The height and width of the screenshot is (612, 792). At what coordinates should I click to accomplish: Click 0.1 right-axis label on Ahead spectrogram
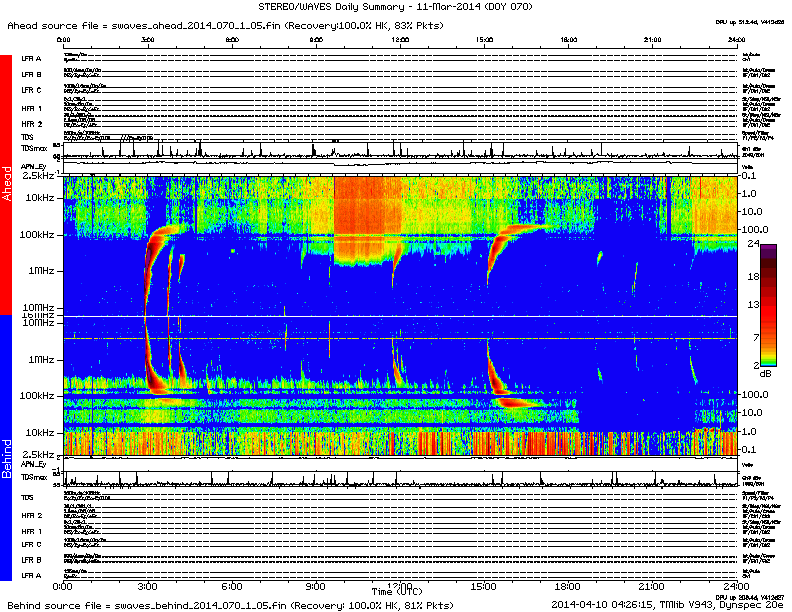[749, 176]
